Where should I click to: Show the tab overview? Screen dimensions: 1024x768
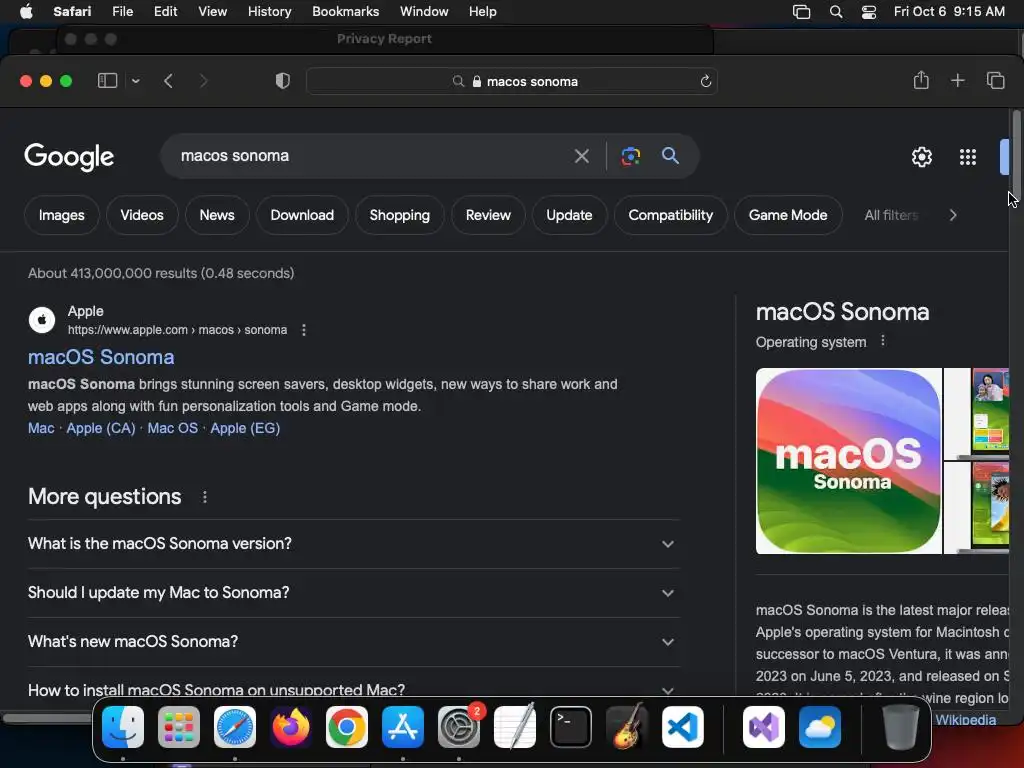[995, 80]
